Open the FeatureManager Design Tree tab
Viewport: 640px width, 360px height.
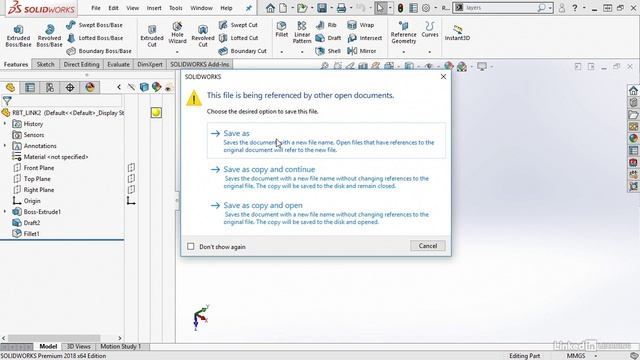[10, 87]
